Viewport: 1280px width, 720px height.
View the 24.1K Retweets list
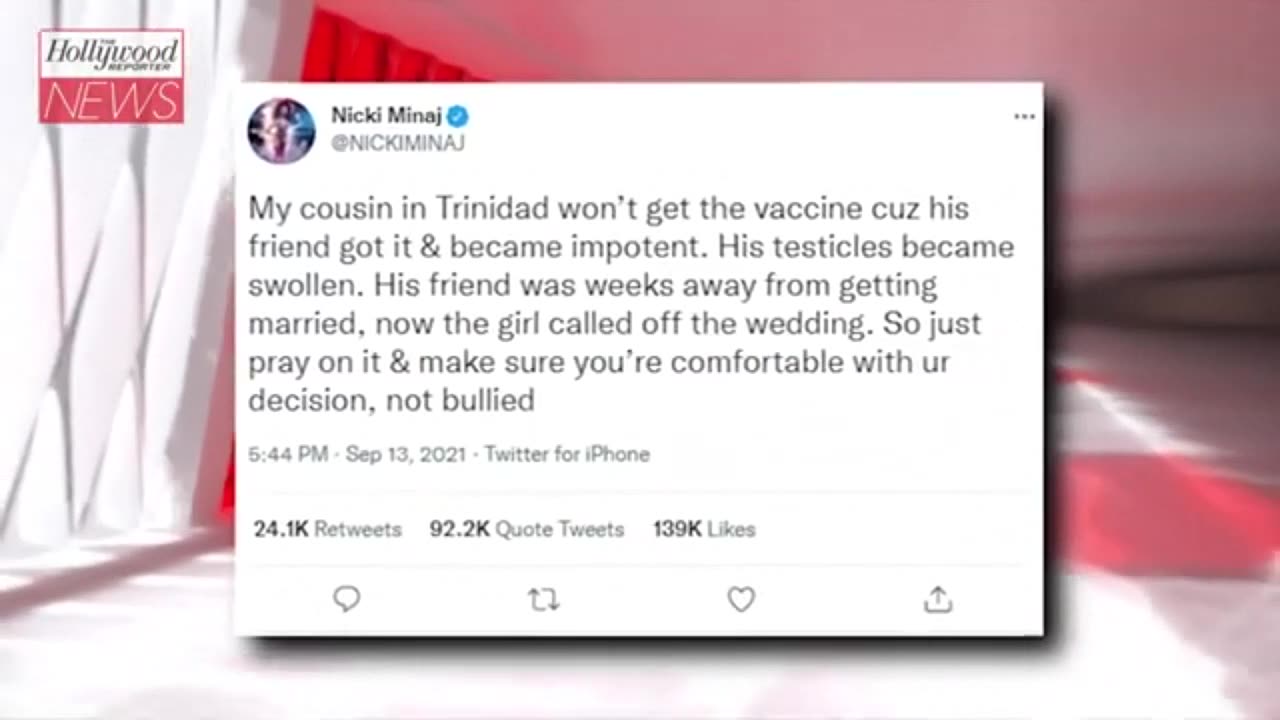[327, 529]
